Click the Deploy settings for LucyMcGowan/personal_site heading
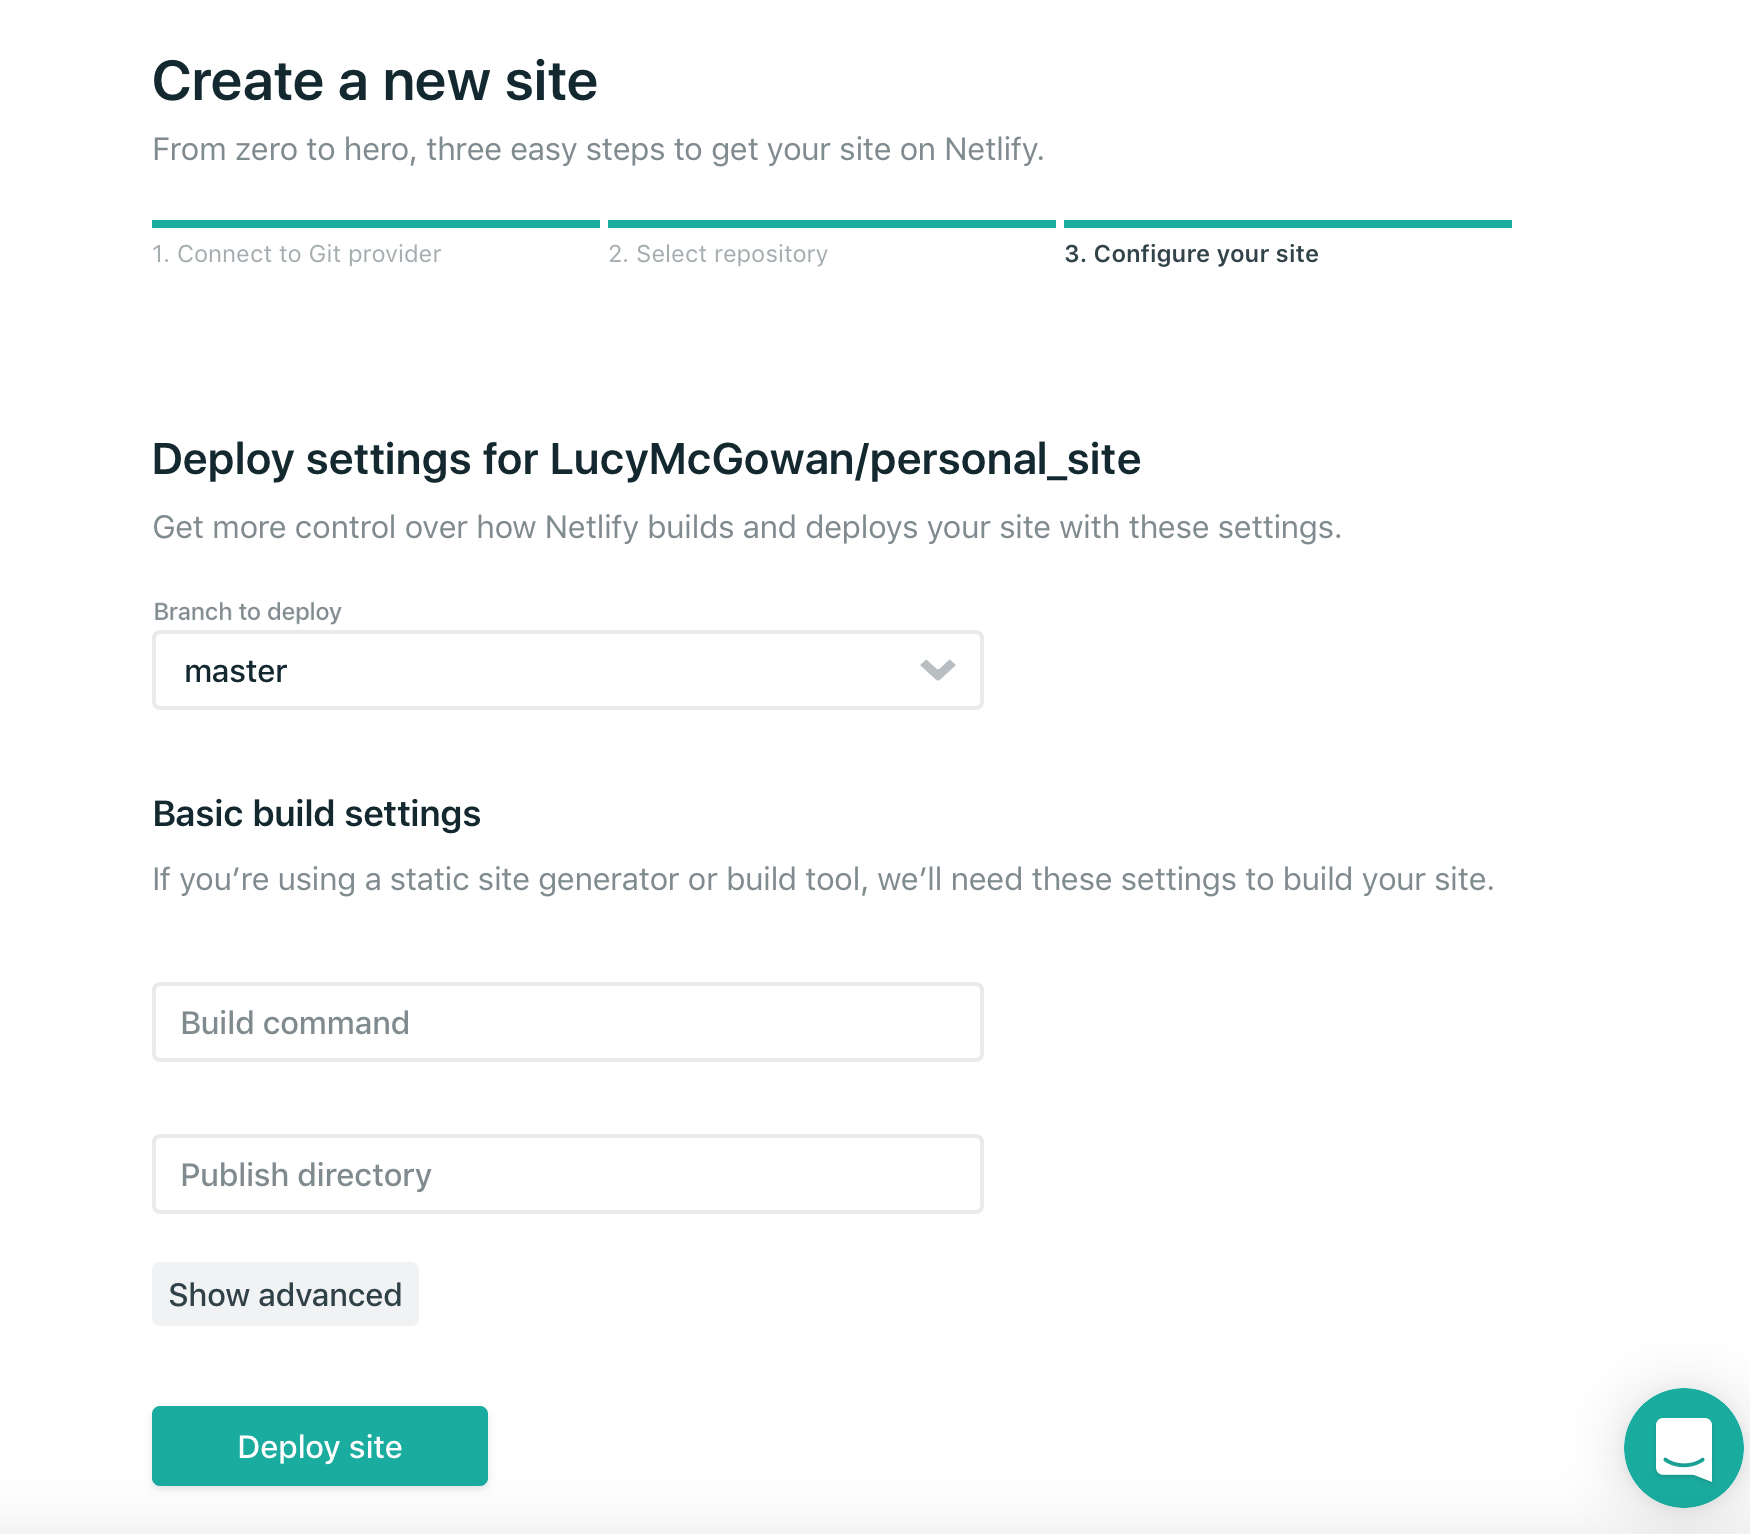This screenshot has height=1534, width=1750. point(646,460)
